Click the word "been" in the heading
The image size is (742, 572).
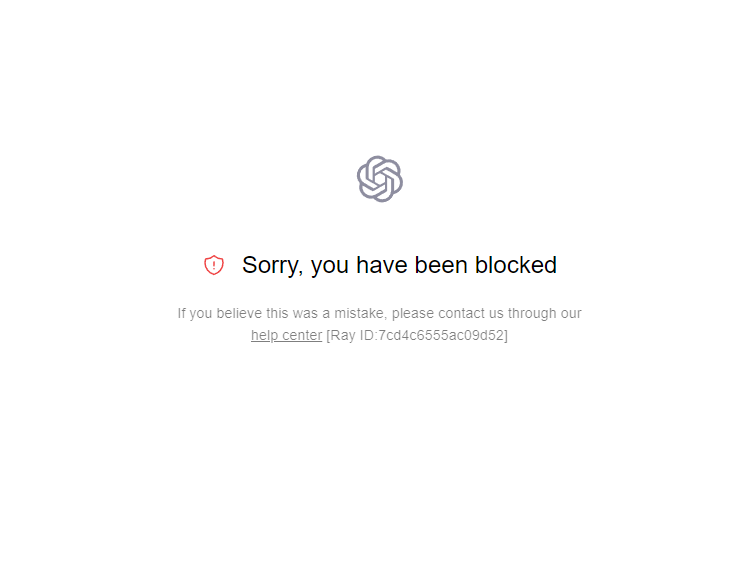click(441, 265)
